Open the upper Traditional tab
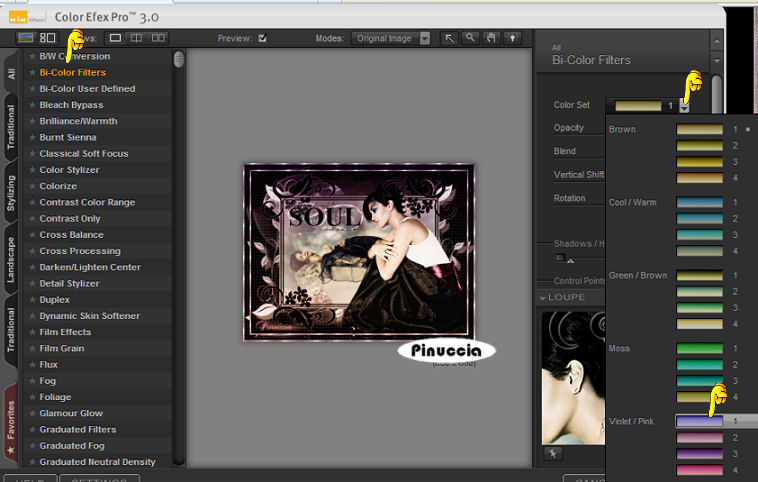The width and height of the screenshot is (758, 482). (11, 127)
